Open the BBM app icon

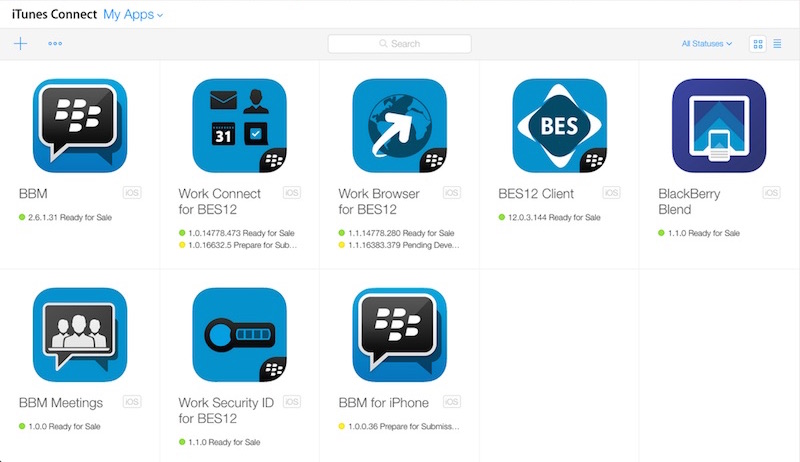click(x=80, y=125)
